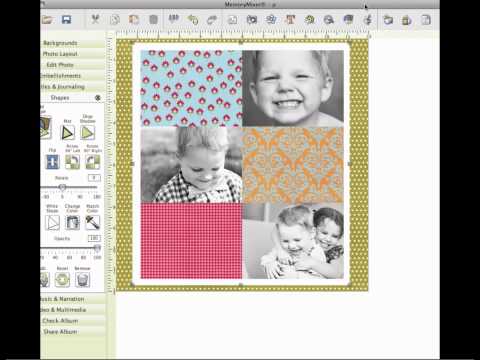Select the orange damask pattern square

tap(293, 165)
